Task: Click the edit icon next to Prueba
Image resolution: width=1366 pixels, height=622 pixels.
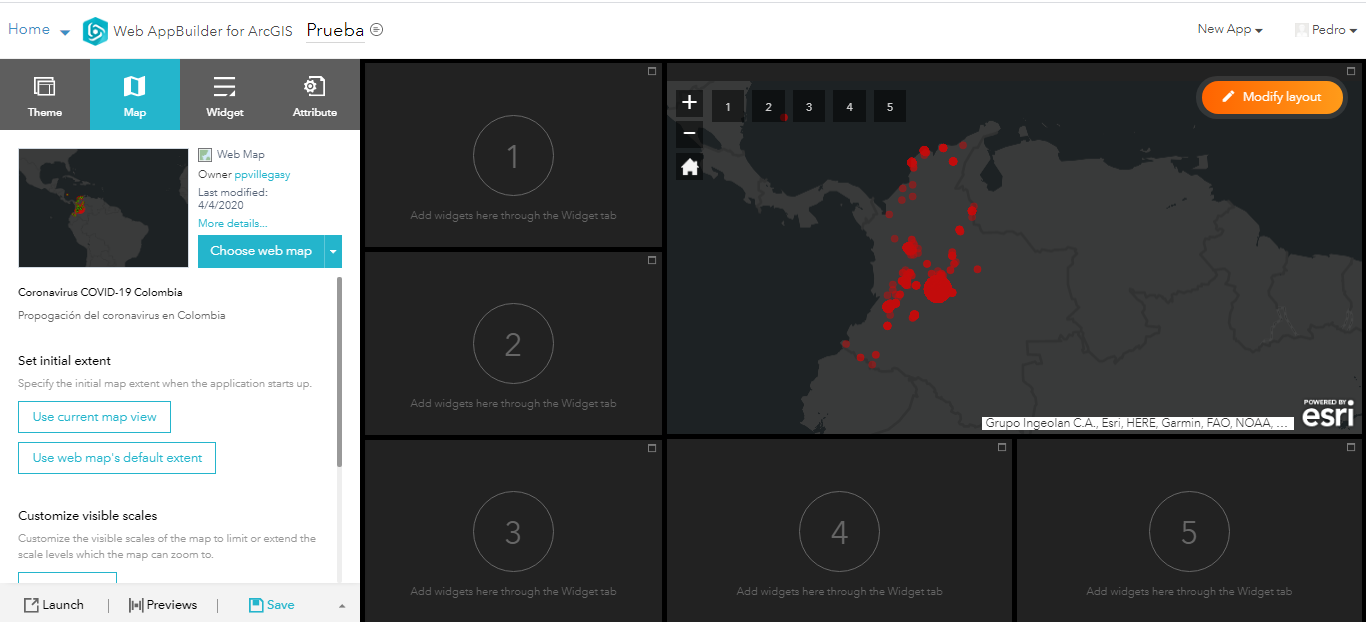Action: point(375,30)
